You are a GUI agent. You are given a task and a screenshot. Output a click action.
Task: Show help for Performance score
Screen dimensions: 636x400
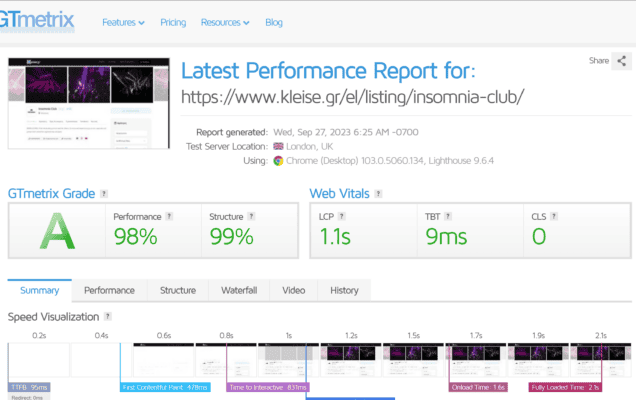tap(169, 216)
